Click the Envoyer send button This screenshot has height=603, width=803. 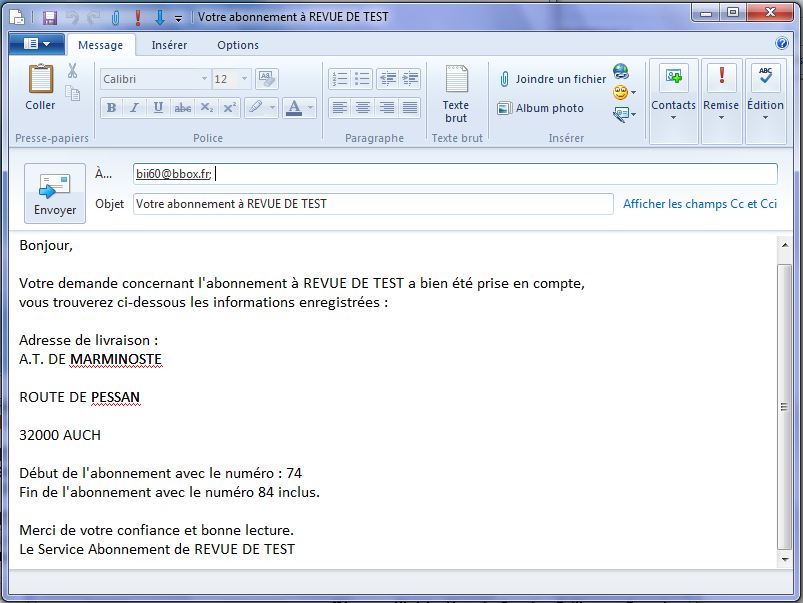pos(55,193)
